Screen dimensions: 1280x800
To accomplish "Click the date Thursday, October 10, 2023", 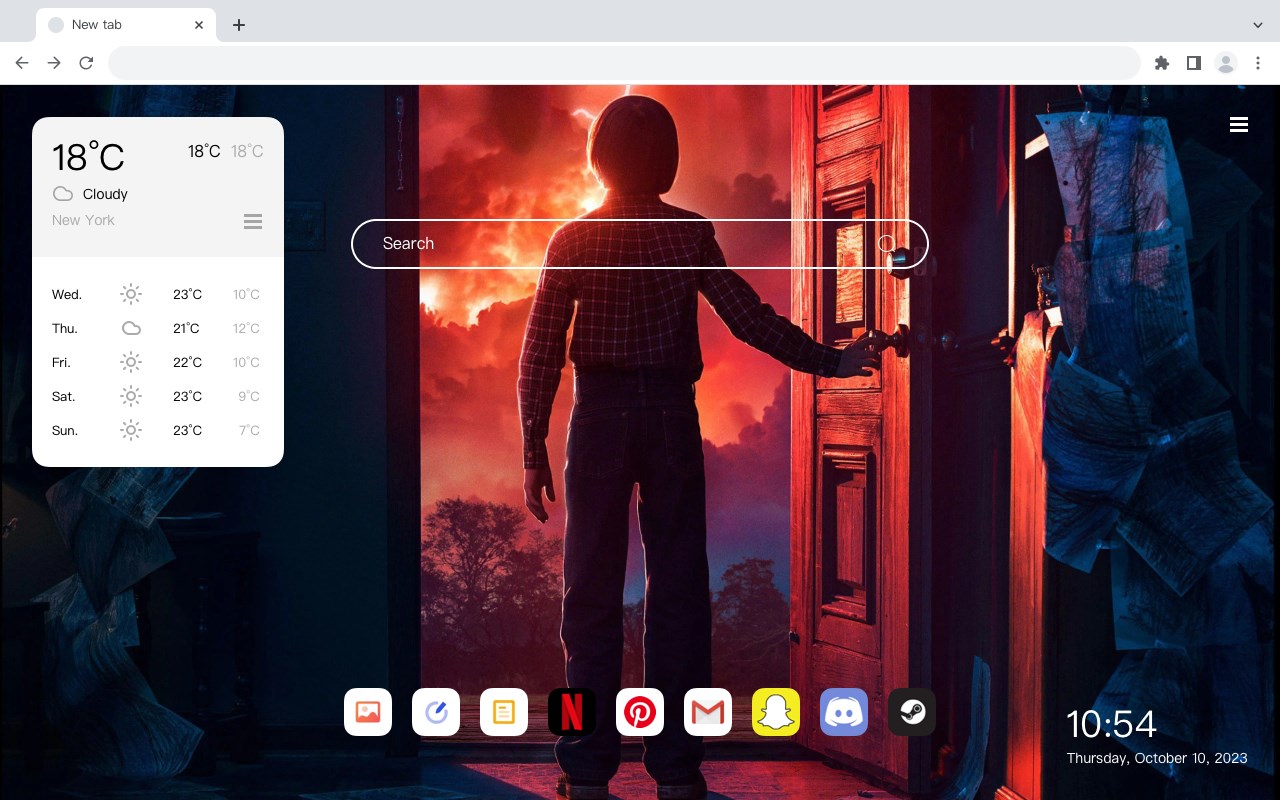I will 1157,758.
